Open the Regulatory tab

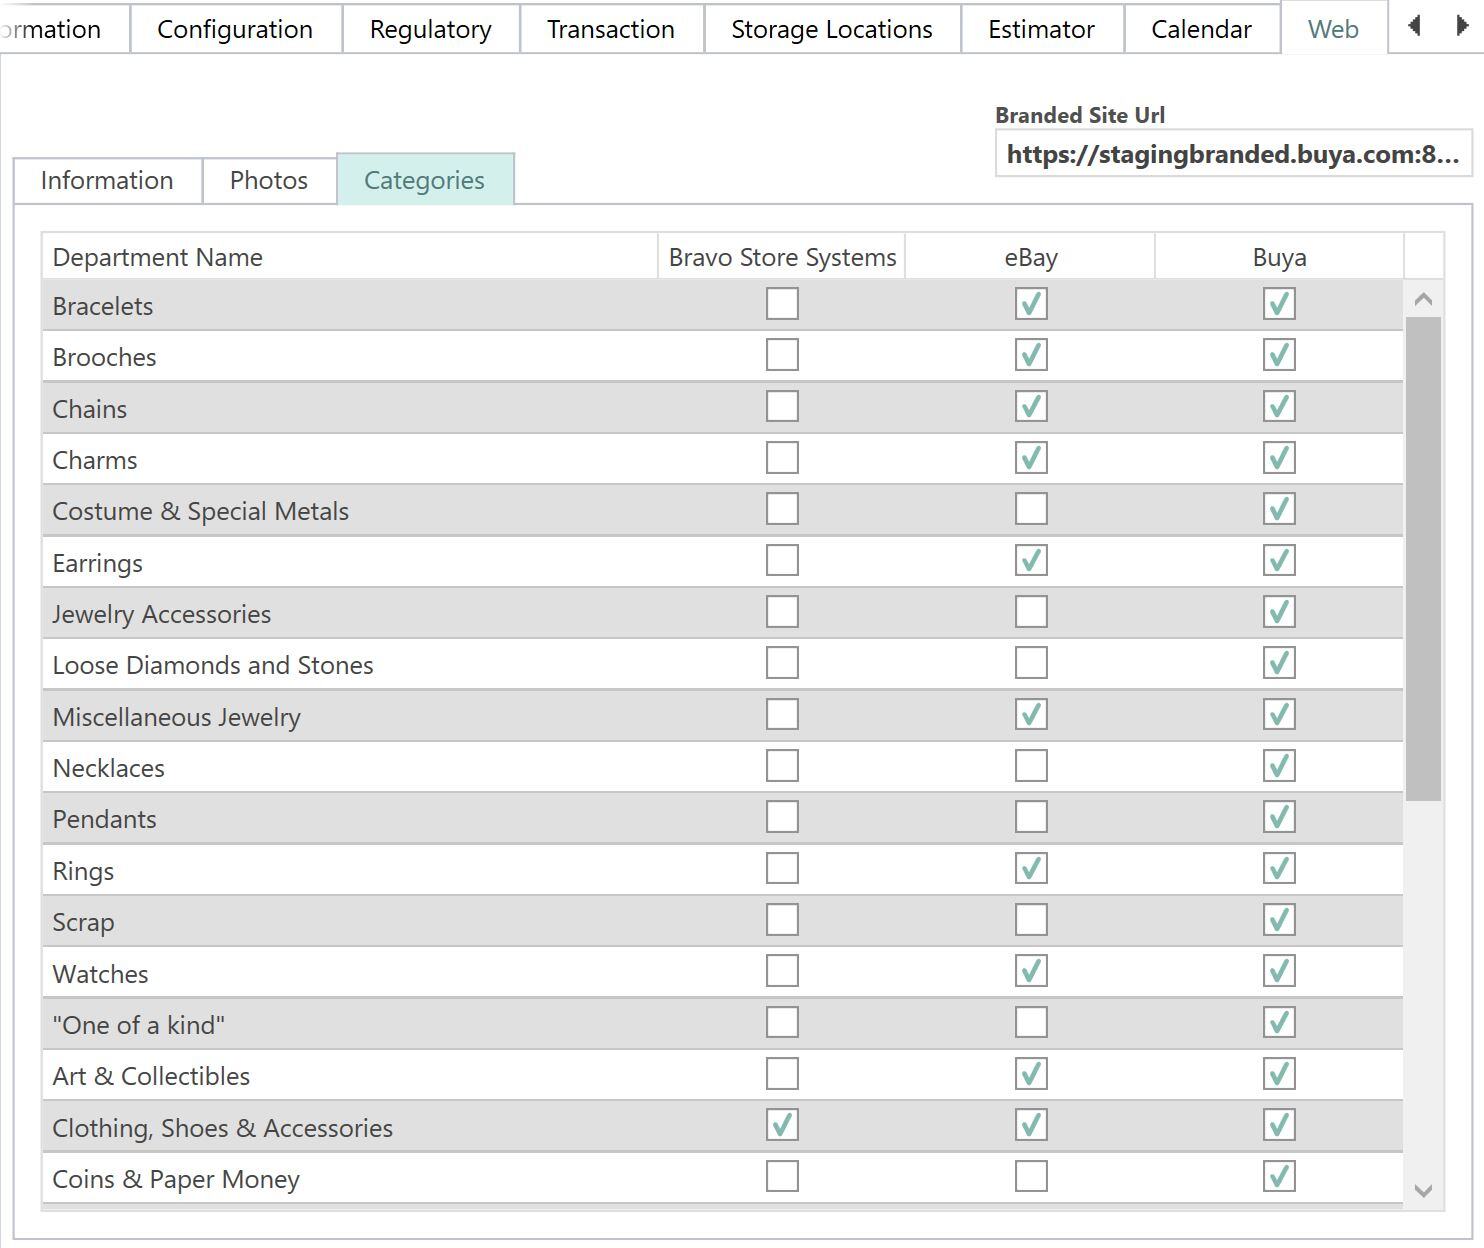[431, 29]
